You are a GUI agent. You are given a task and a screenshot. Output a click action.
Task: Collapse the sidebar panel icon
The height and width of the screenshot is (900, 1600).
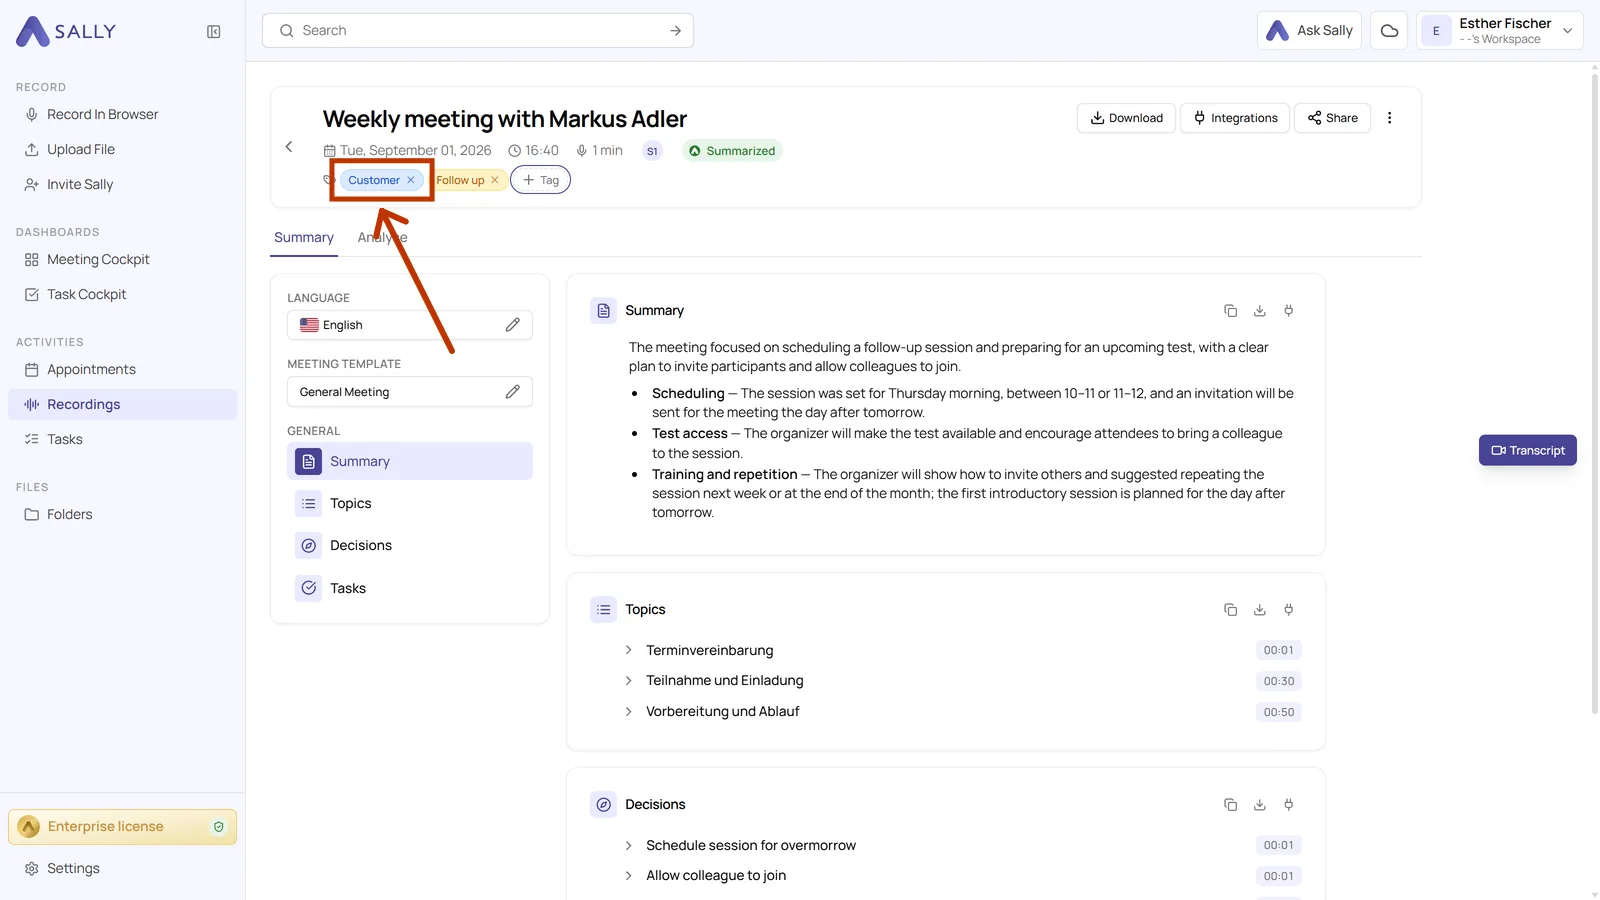click(x=213, y=32)
